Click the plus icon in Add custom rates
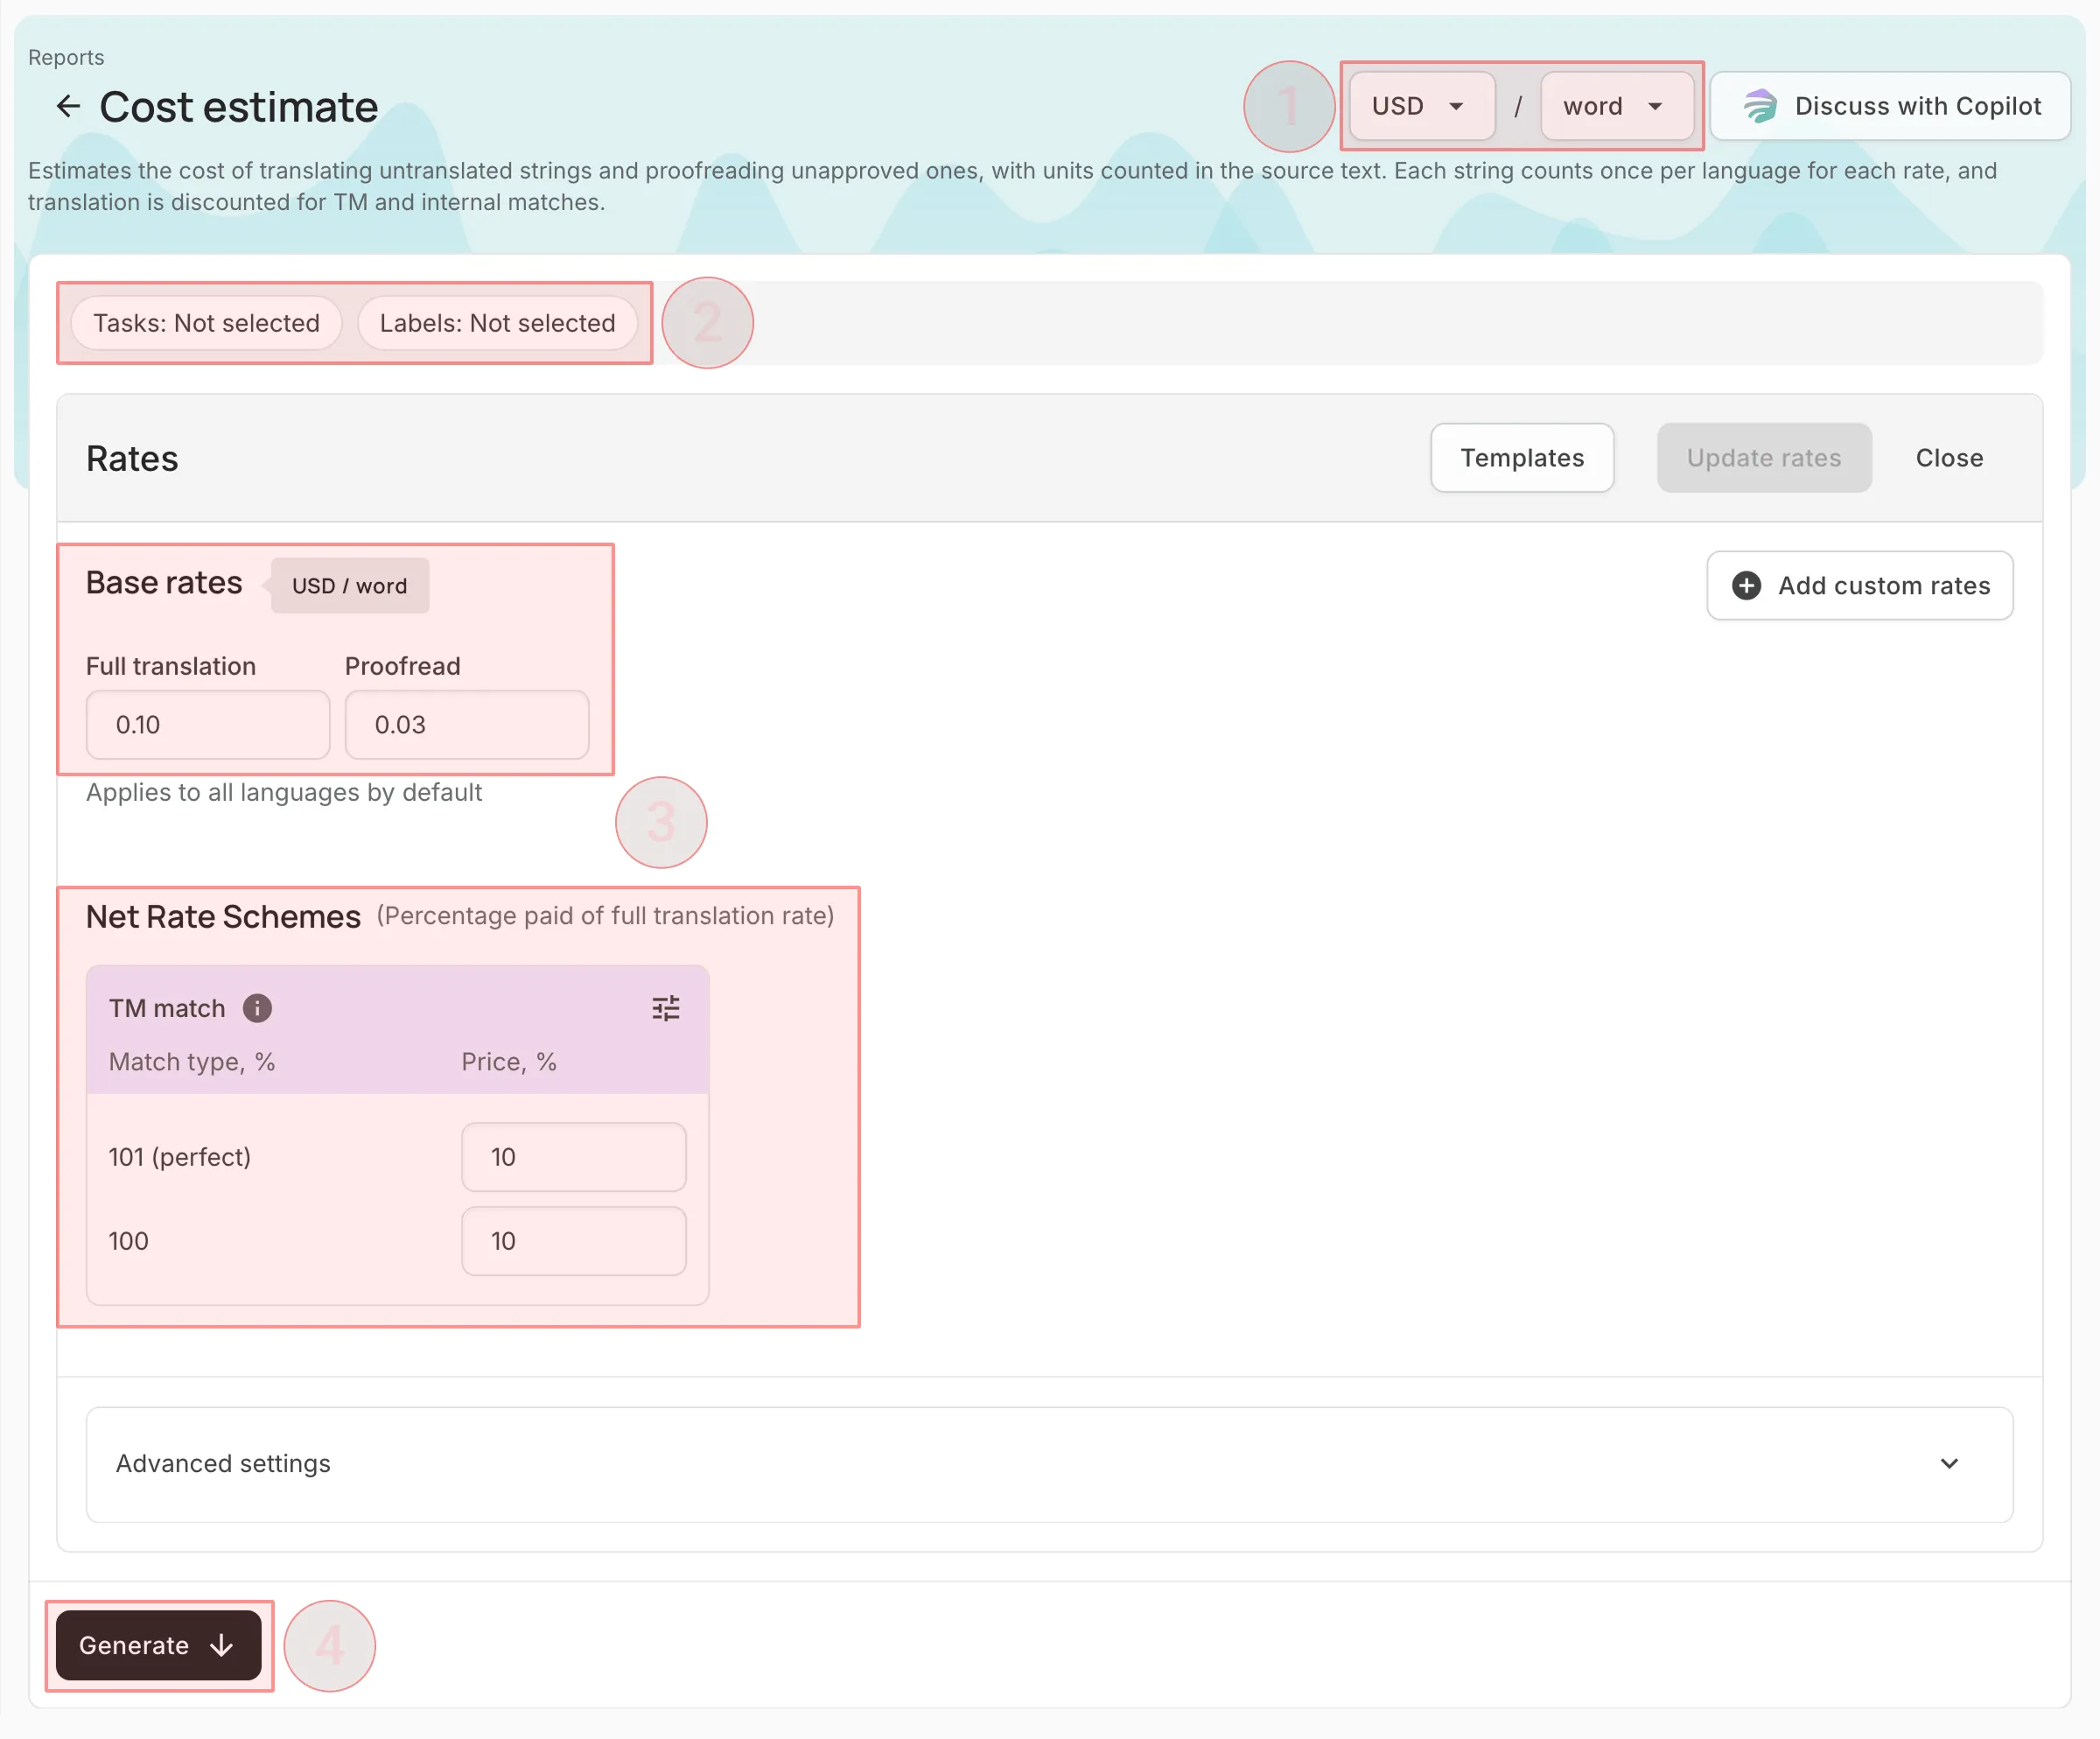 [x=1746, y=586]
